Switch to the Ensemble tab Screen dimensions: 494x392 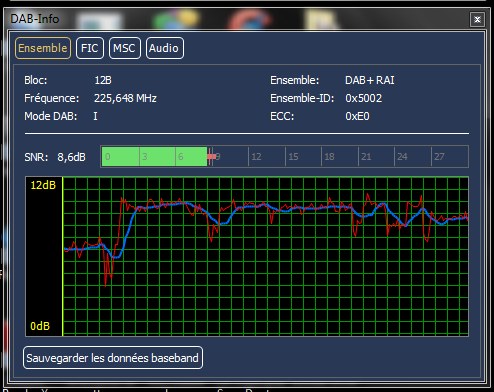tap(43, 48)
